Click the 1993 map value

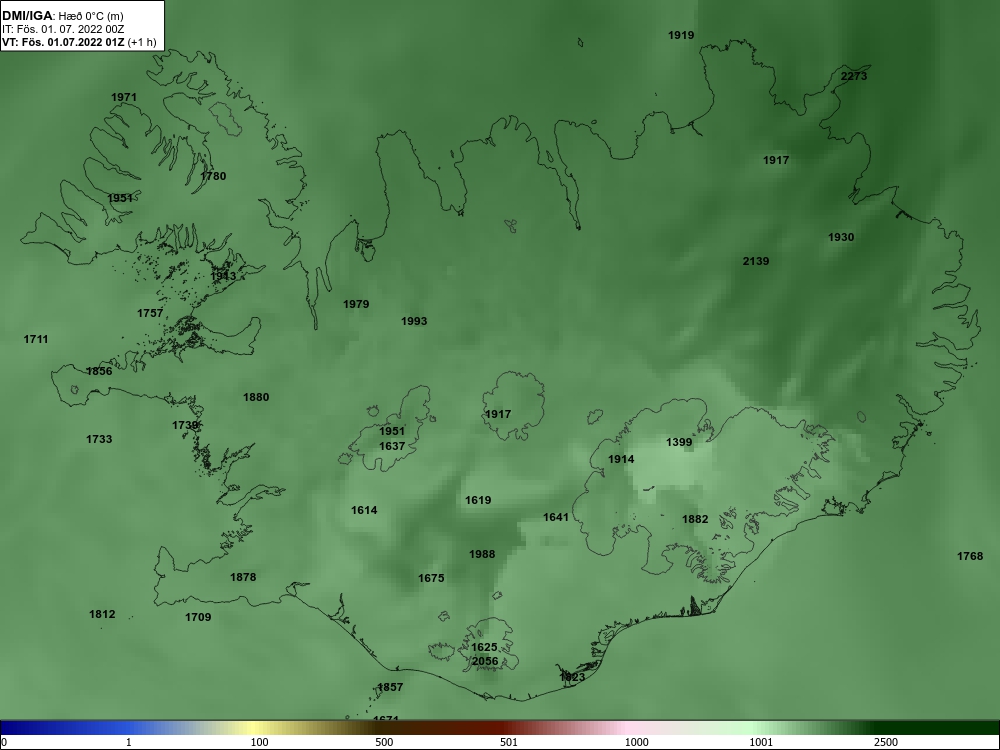click(414, 321)
